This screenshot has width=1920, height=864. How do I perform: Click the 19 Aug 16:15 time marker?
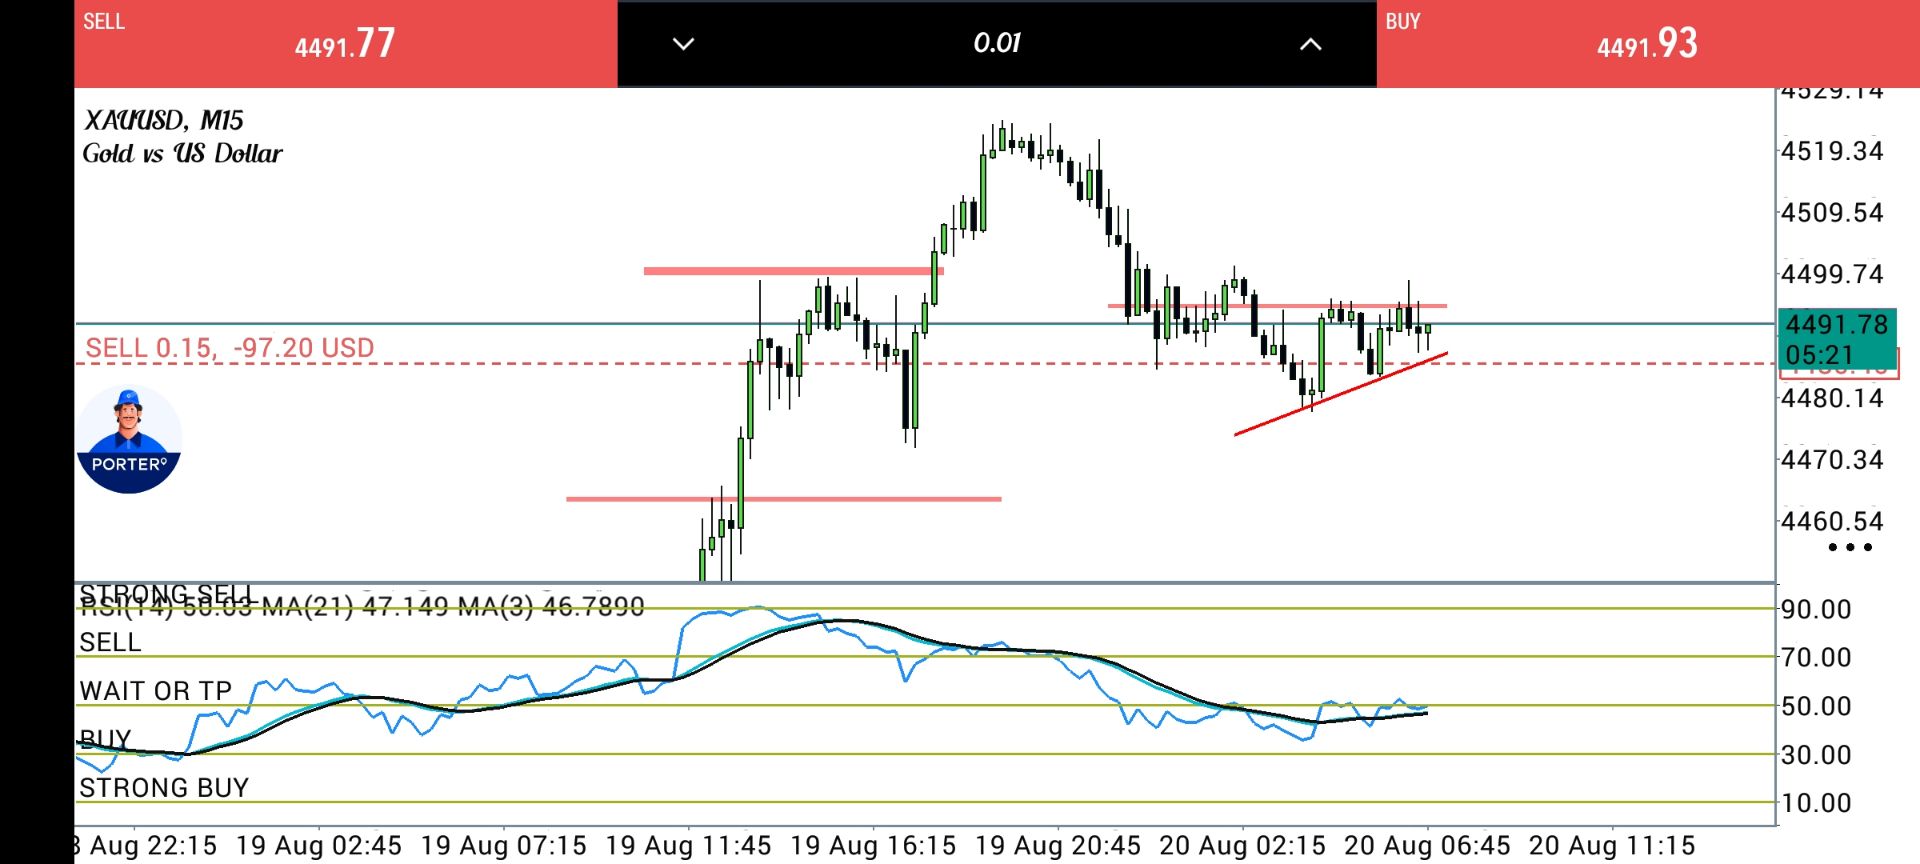873,845
